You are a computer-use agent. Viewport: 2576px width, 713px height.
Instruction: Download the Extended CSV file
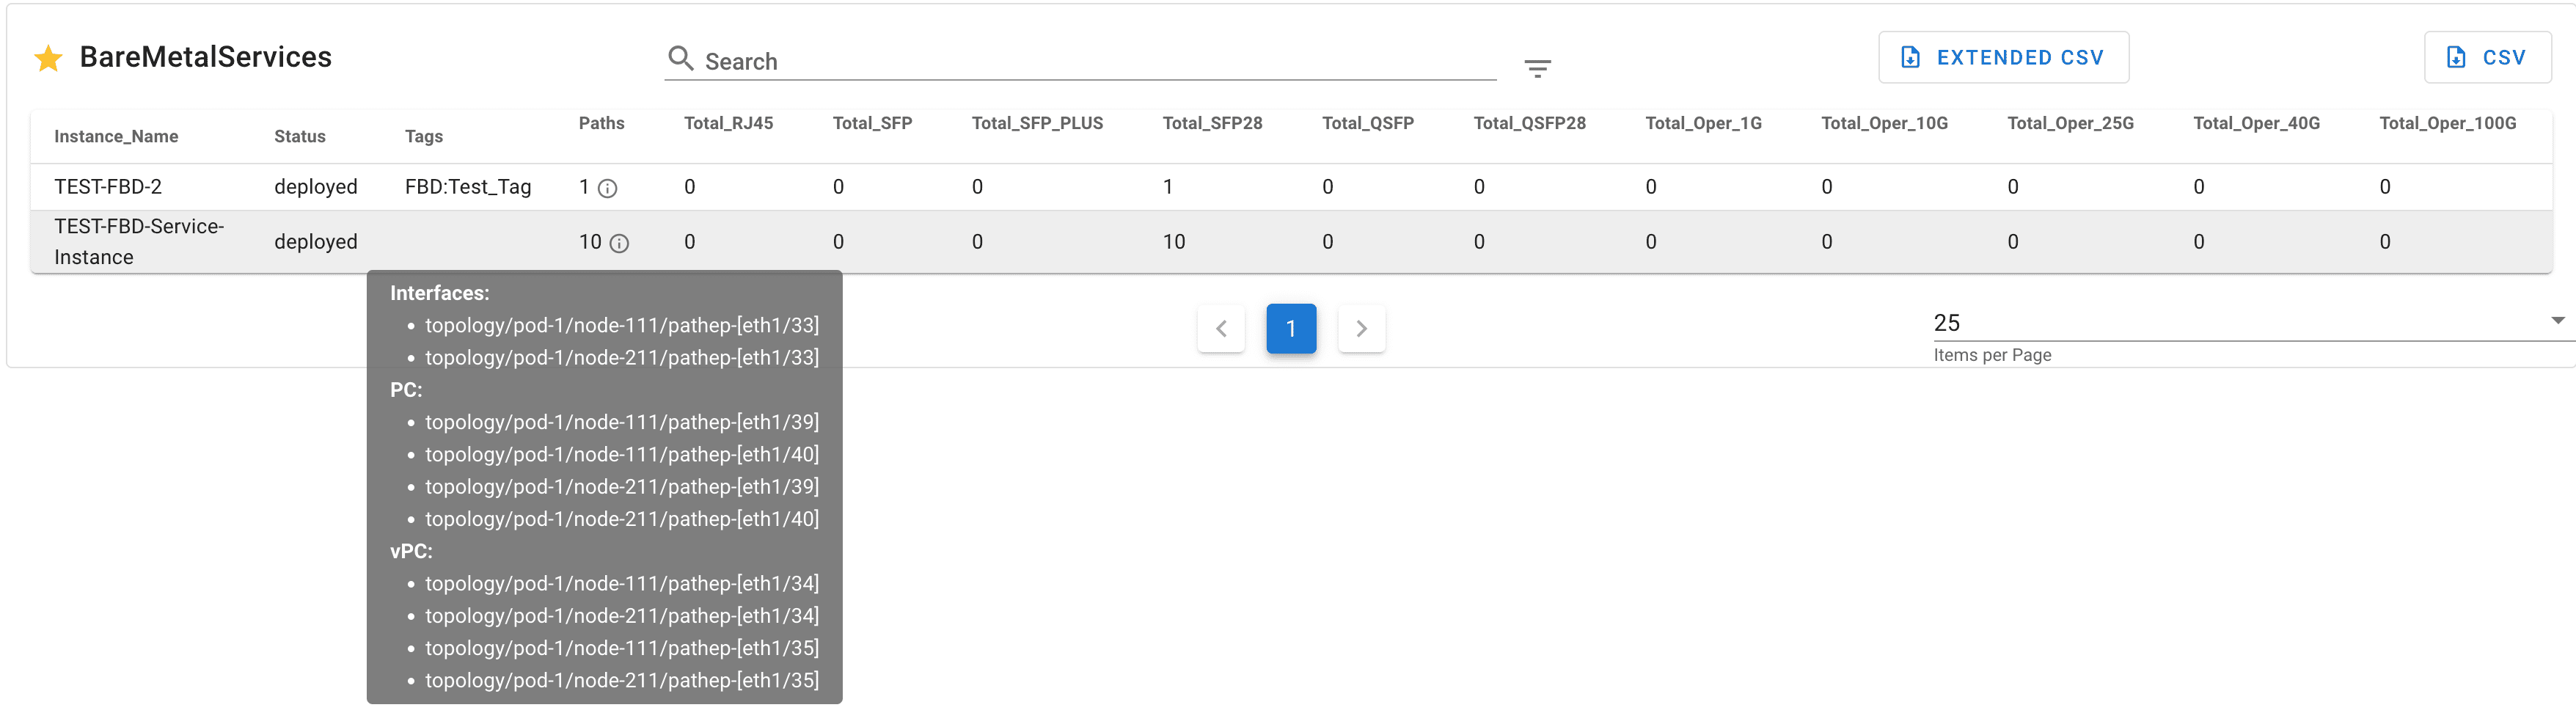[2003, 58]
